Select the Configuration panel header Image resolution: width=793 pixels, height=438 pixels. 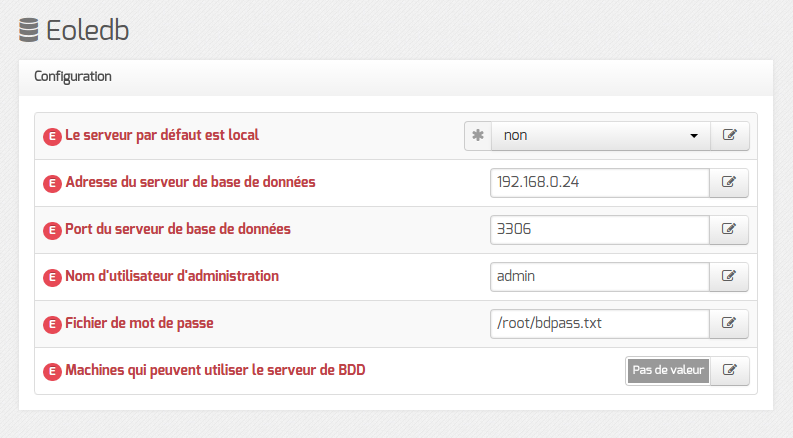[396, 77]
